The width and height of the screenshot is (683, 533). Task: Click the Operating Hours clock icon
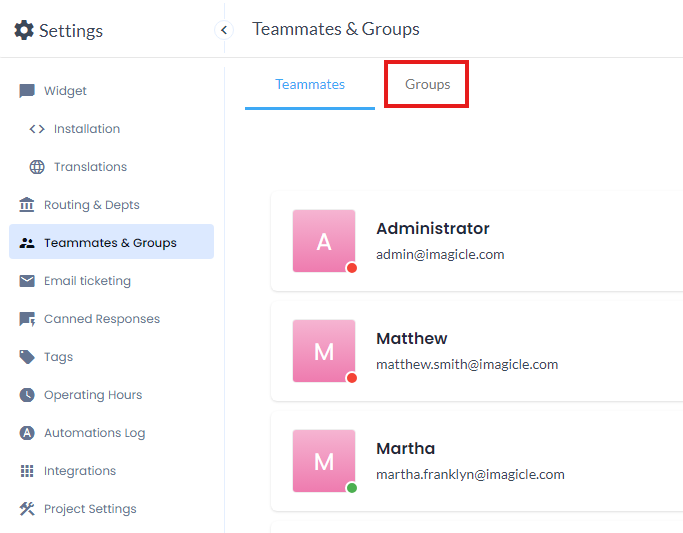tap(27, 395)
